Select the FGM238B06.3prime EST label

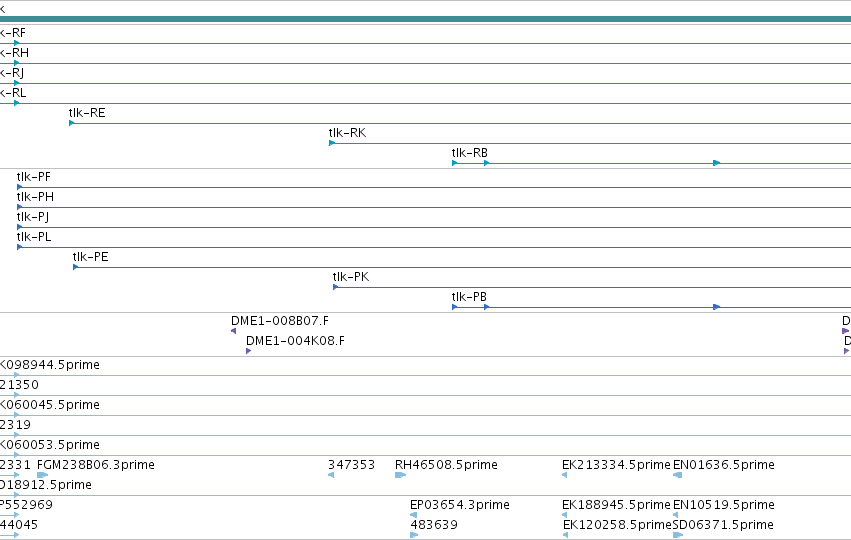(96, 465)
